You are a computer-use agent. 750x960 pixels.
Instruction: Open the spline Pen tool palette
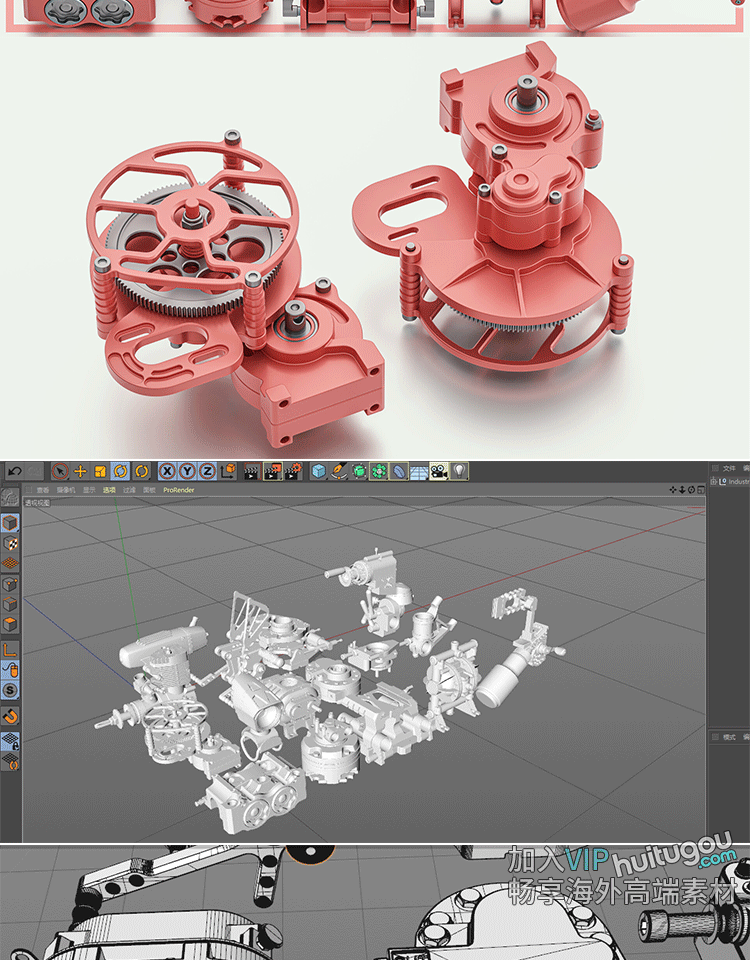pyautogui.click(x=339, y=471)
